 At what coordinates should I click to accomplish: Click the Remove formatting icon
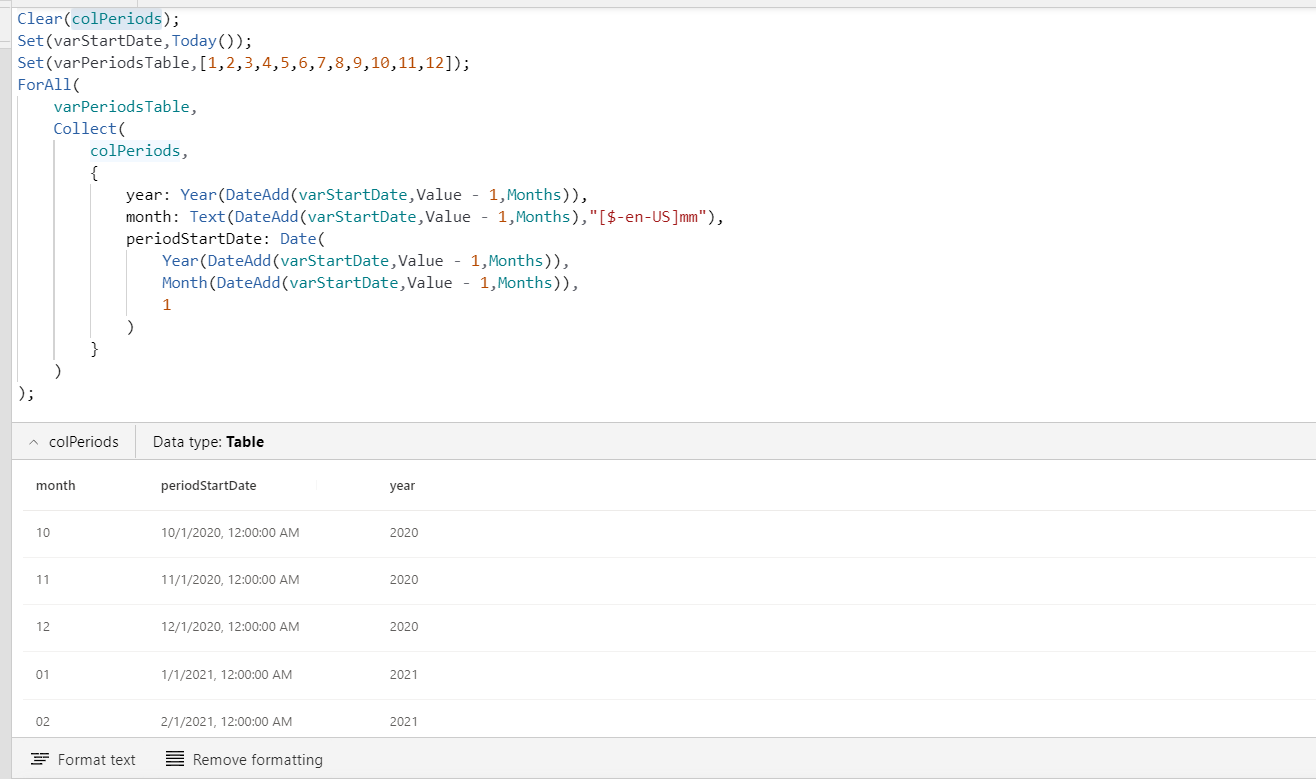pos(175,759)
